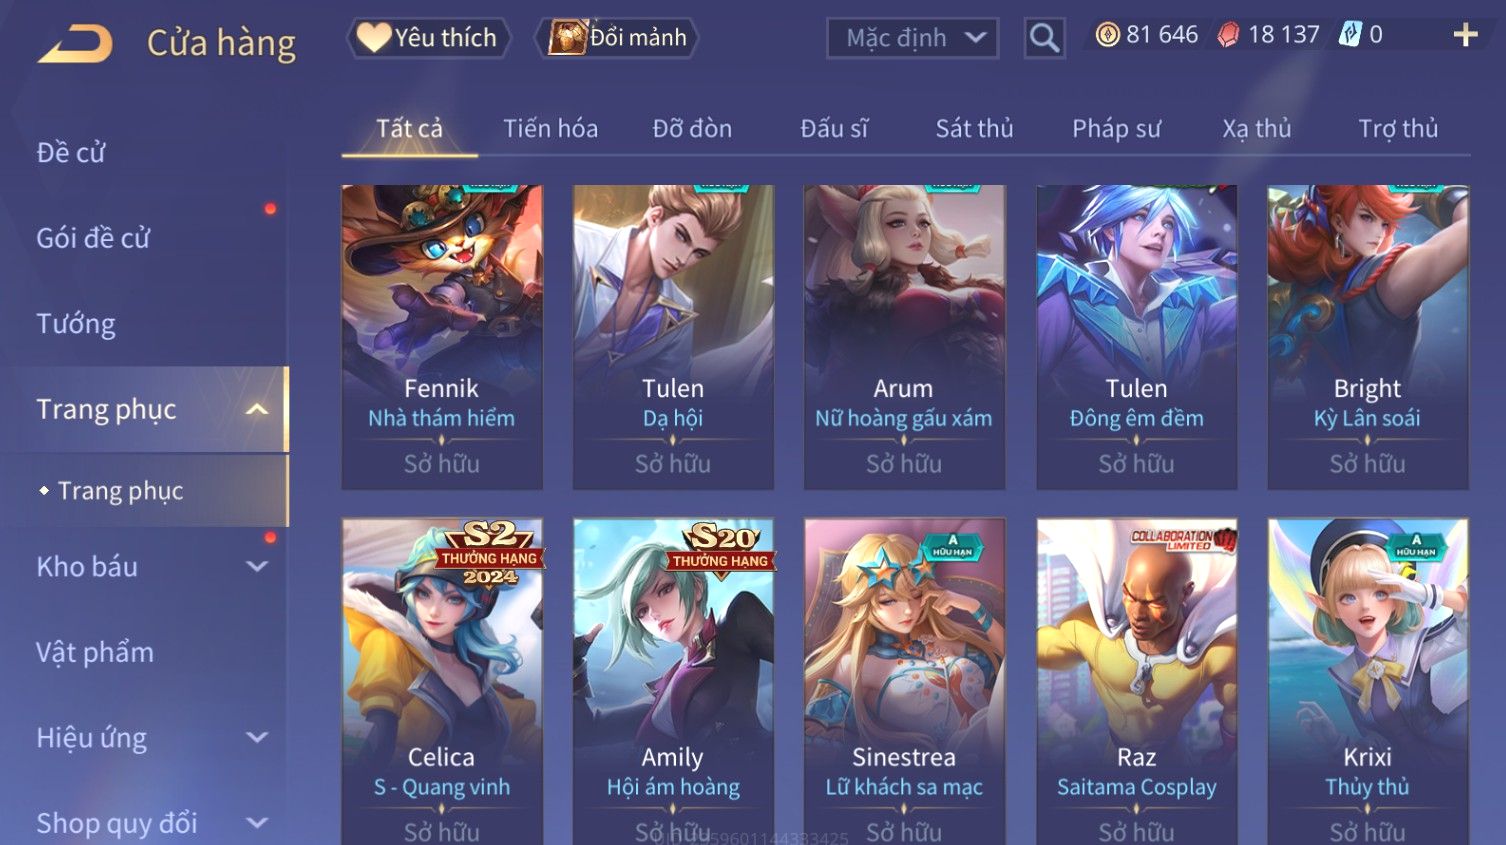Viewport: 1506px width, 845px height.
Task: Tap the golden back arrow icon
Action: tap(75, 44)
